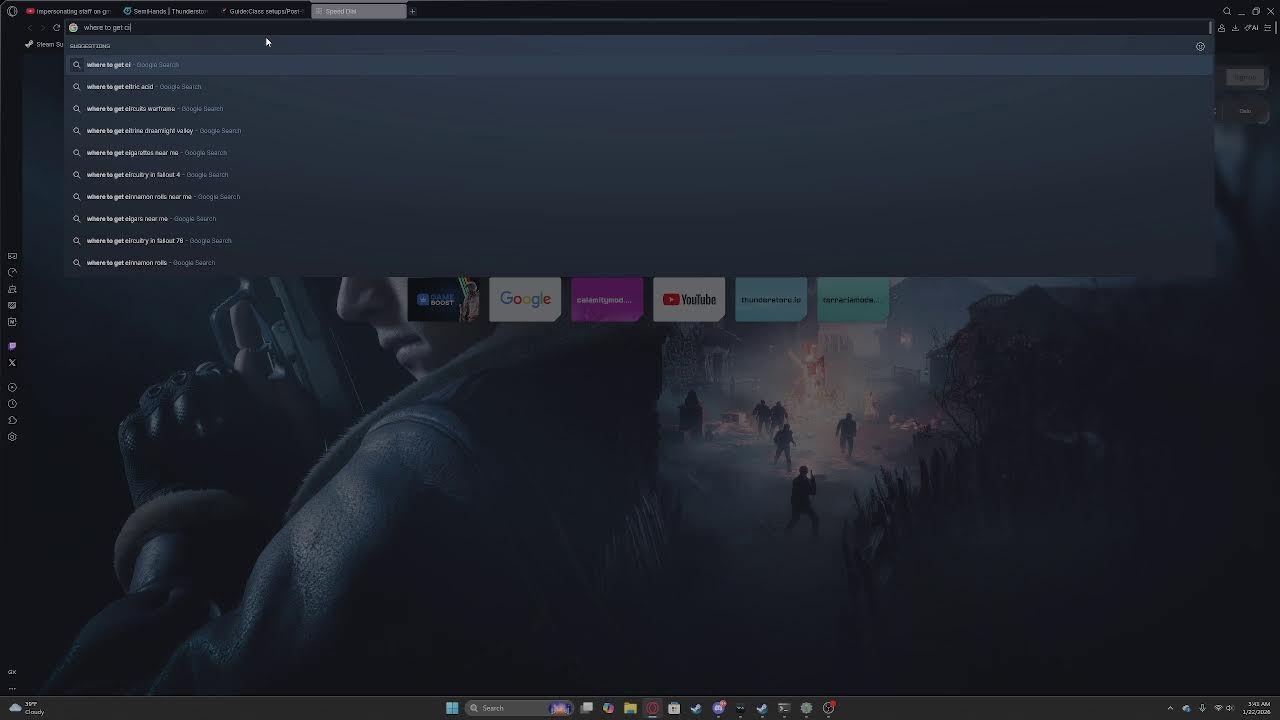Open X (Twitter) in the sidebar
The height and width of the screenshot is (720, 1280).
(x=12, y=363)
